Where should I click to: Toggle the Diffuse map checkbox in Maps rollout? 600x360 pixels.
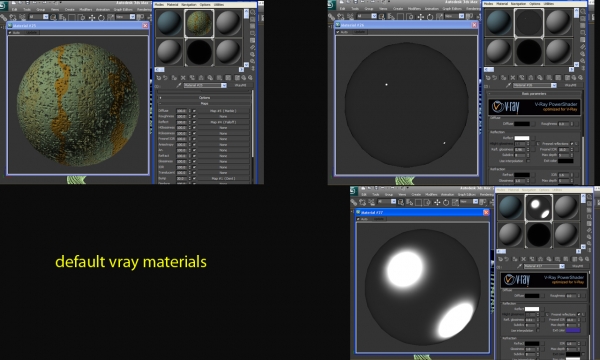pyautogui.click(x=194, y=111)
